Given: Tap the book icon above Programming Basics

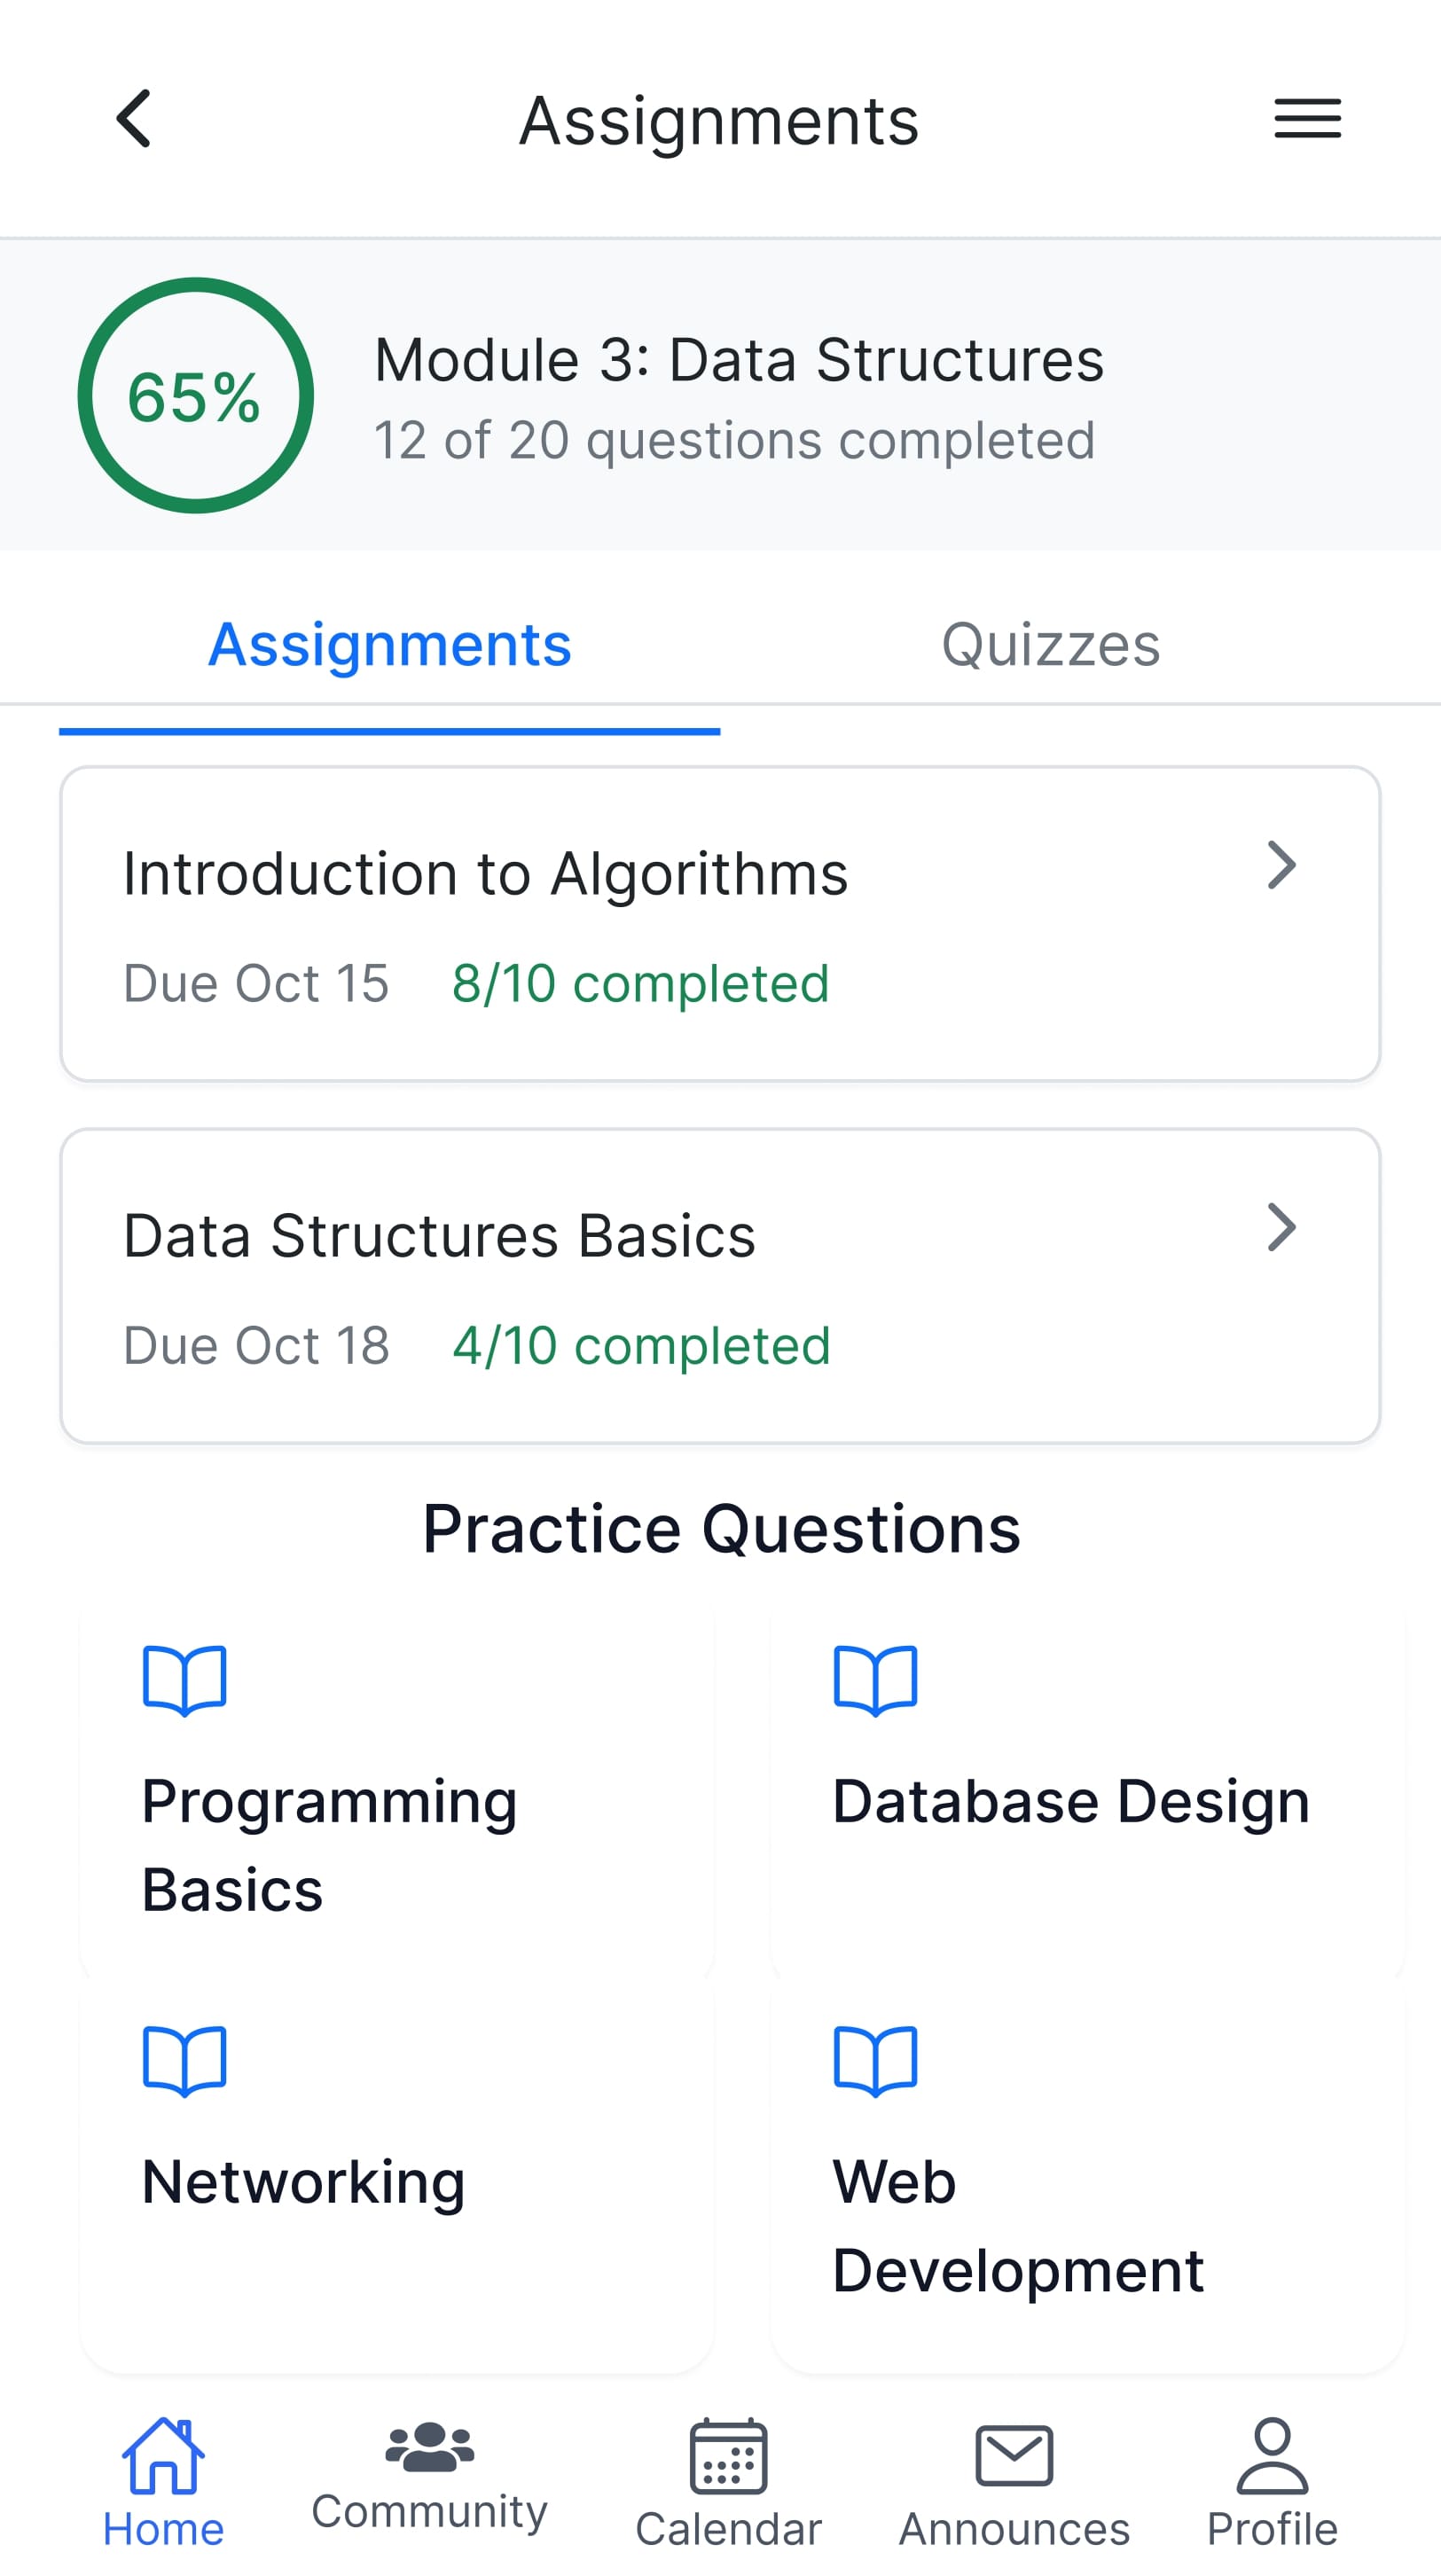Looking at the screenshot, I should [184, 1679].
